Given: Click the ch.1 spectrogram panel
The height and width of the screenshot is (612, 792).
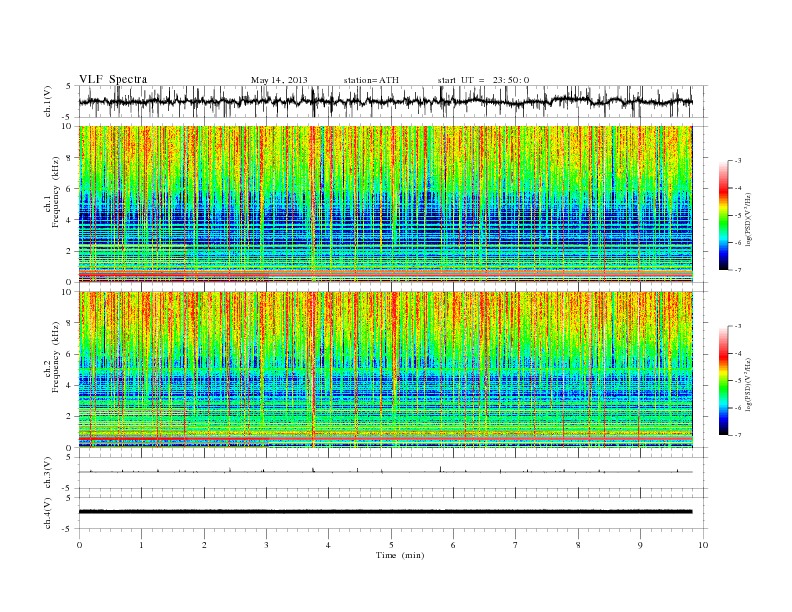Looking at the screenshot, I should point(386,204).
